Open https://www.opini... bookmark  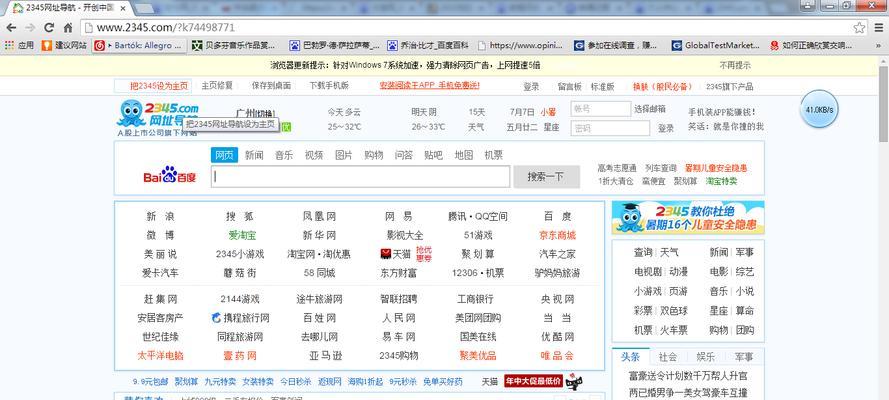pyautogui.click(x=520, y=45)
